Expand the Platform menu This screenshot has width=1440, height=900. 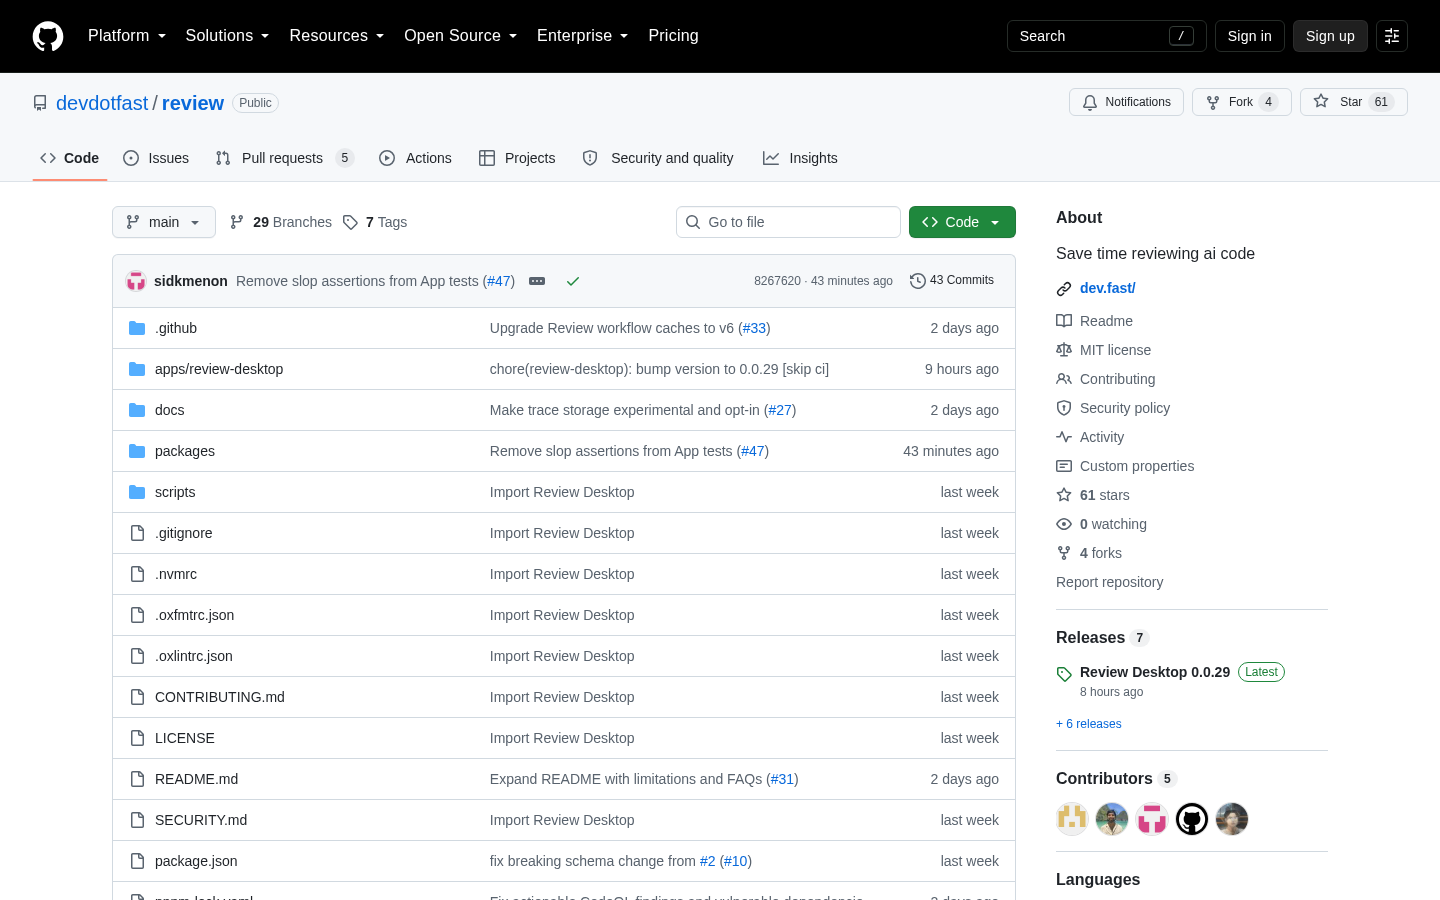click(x=127, y=36)
